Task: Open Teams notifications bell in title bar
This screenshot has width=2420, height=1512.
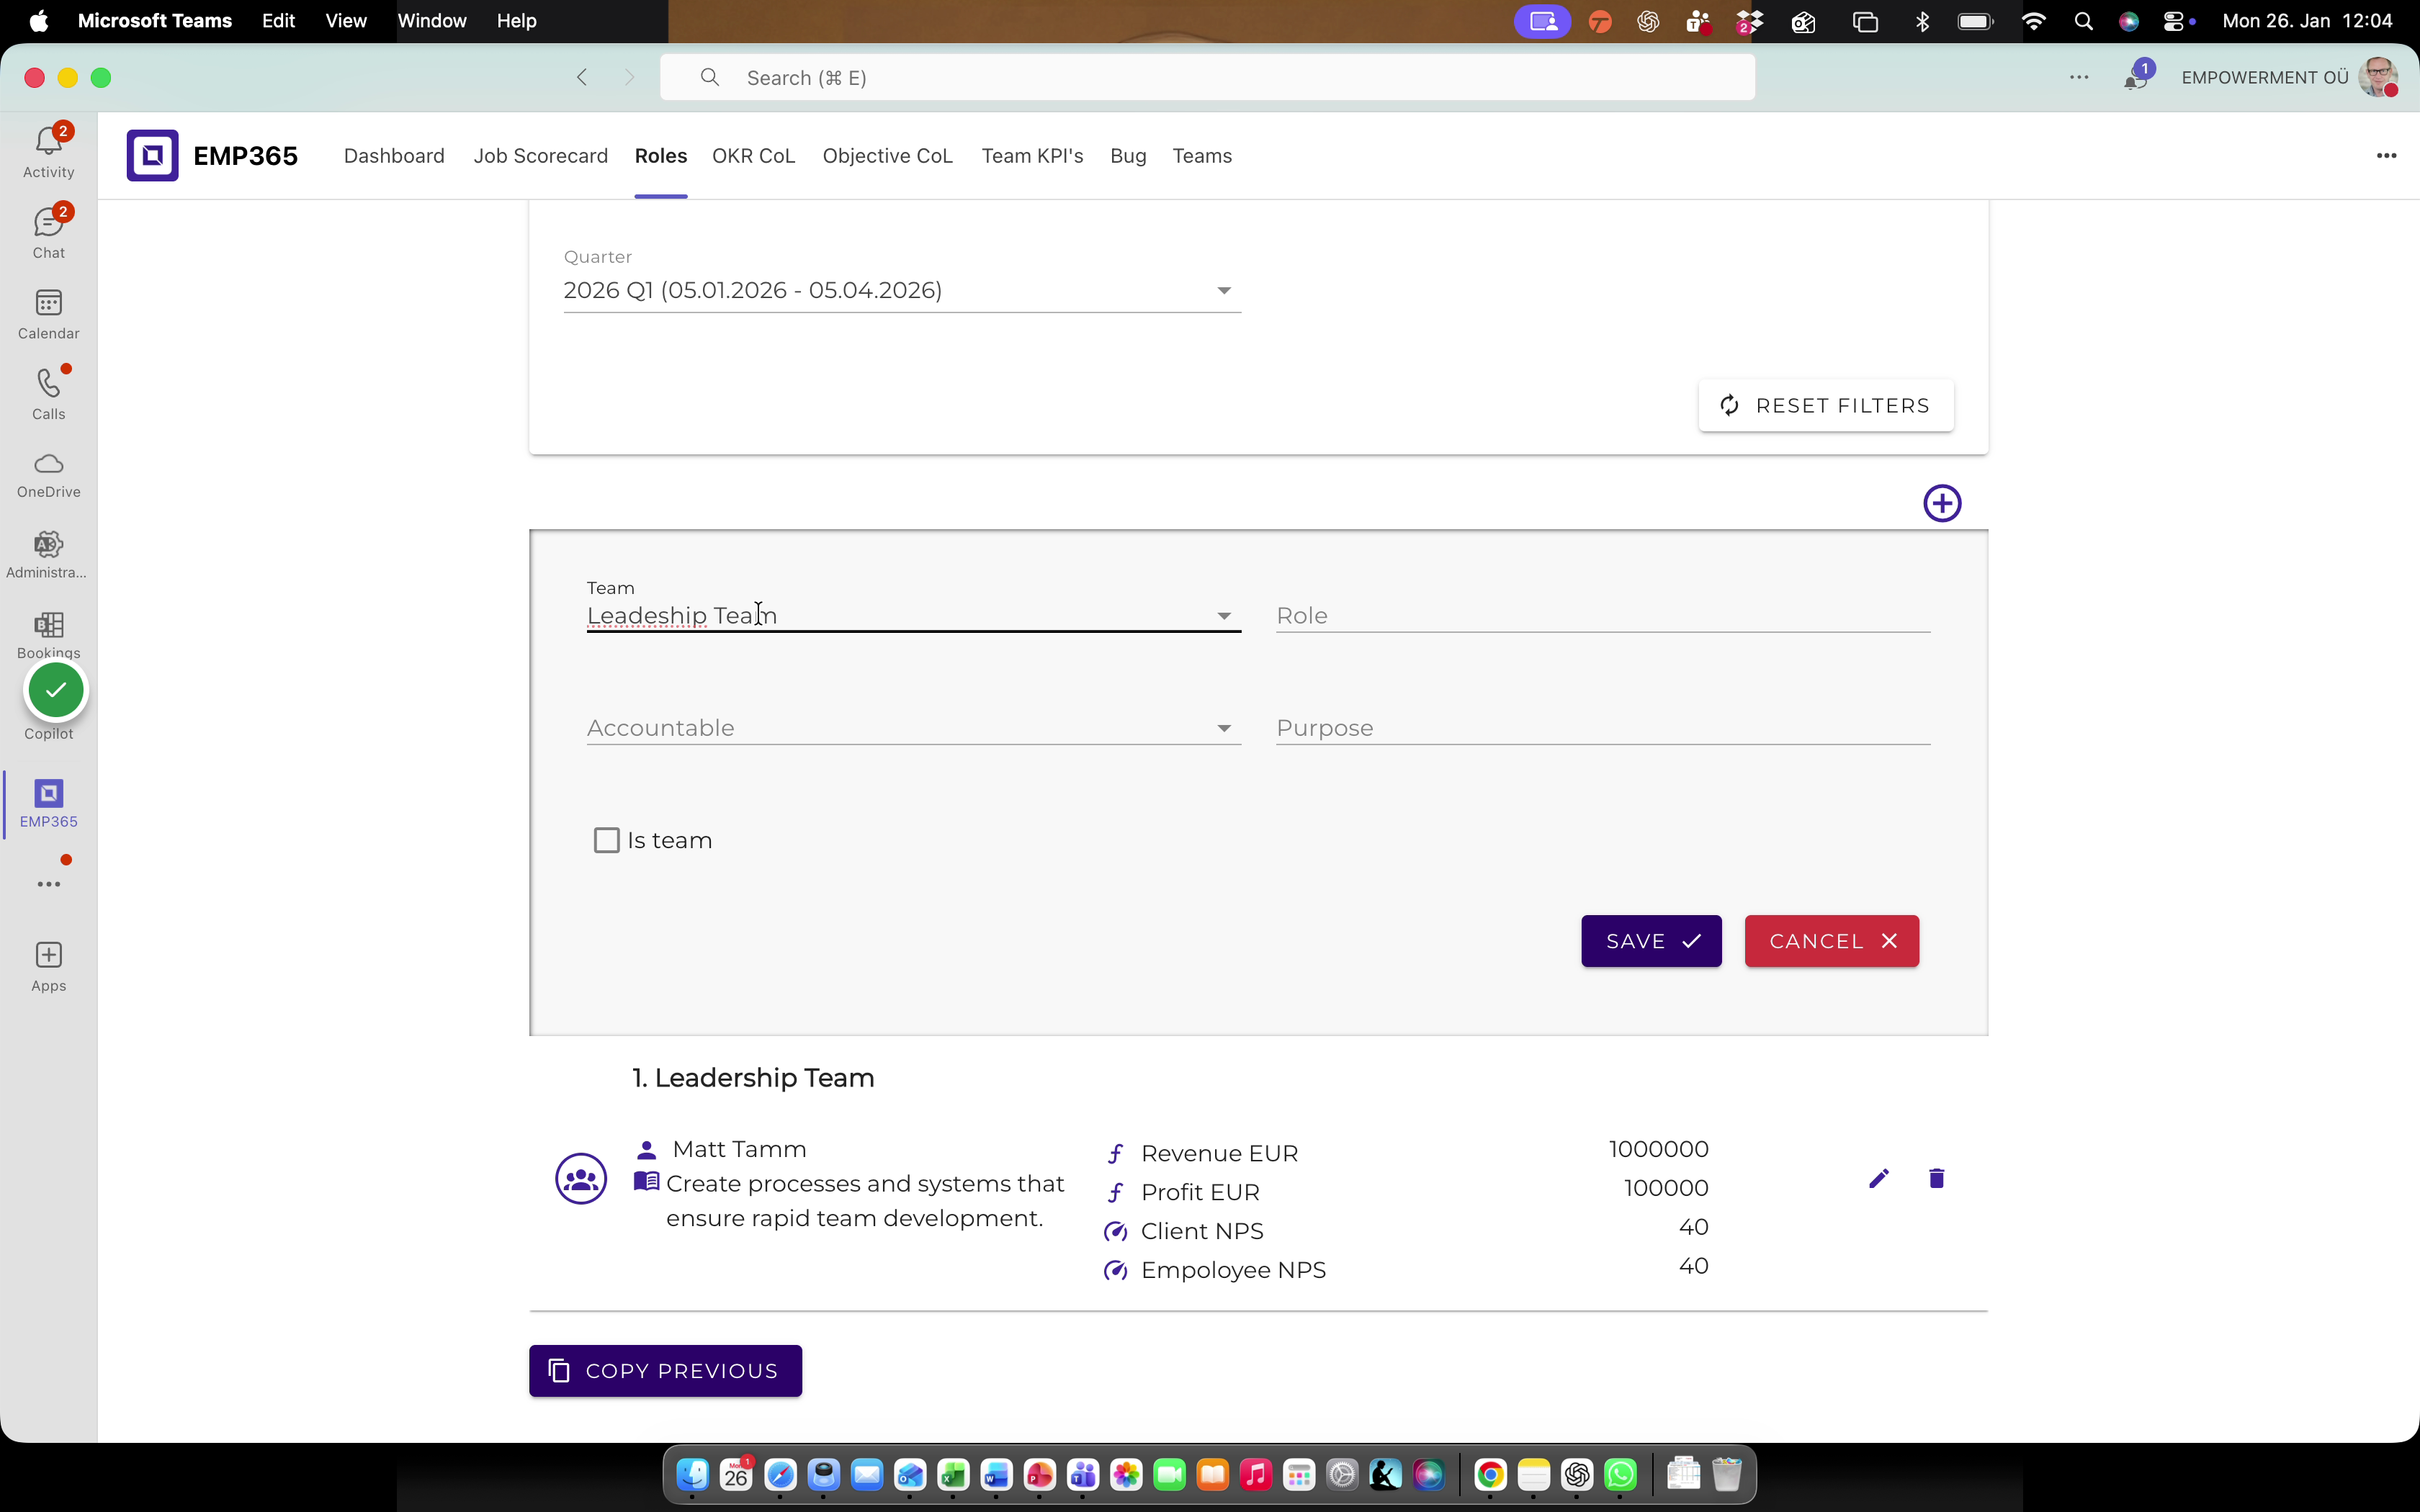Action: 2136,77
